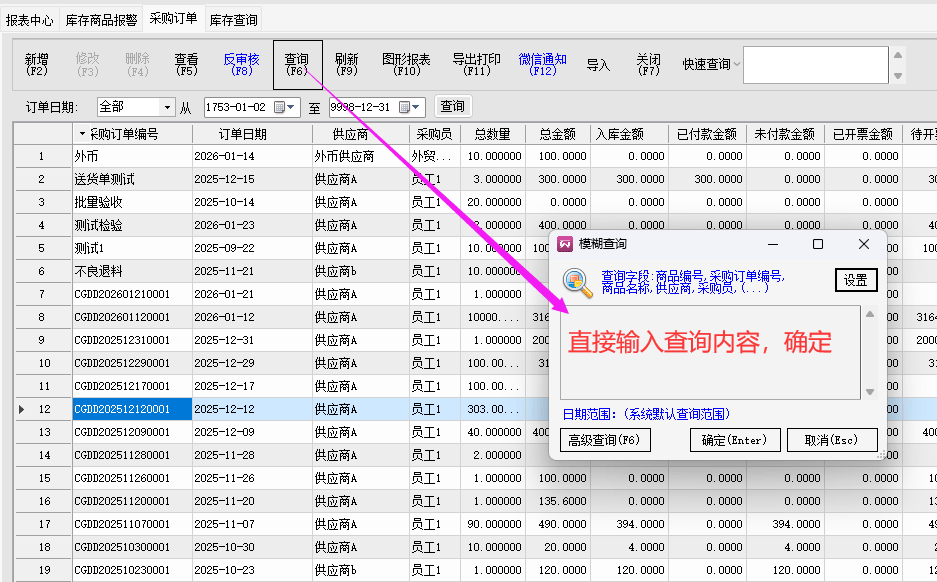Image resolution: width=937 pixels, height=582 pixels.
Task: Open 查看 (F5) to view the order
Action: pyautogui.click(x=186, y=65)
